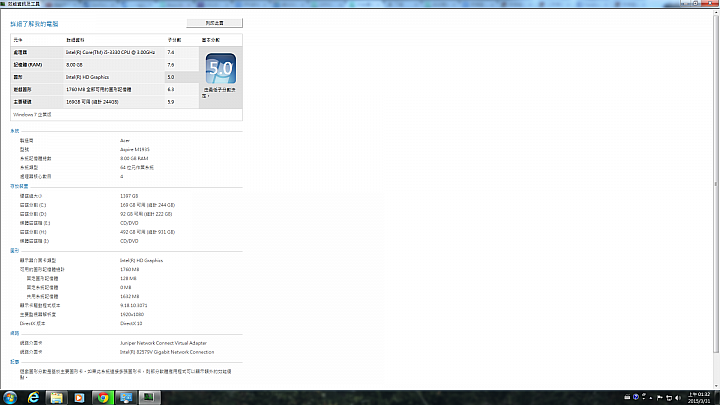The width and height of the screenshot is (720, 405).
Task: Click the highlighted 5.0 graphics subscore
Action: coord(171,77)
